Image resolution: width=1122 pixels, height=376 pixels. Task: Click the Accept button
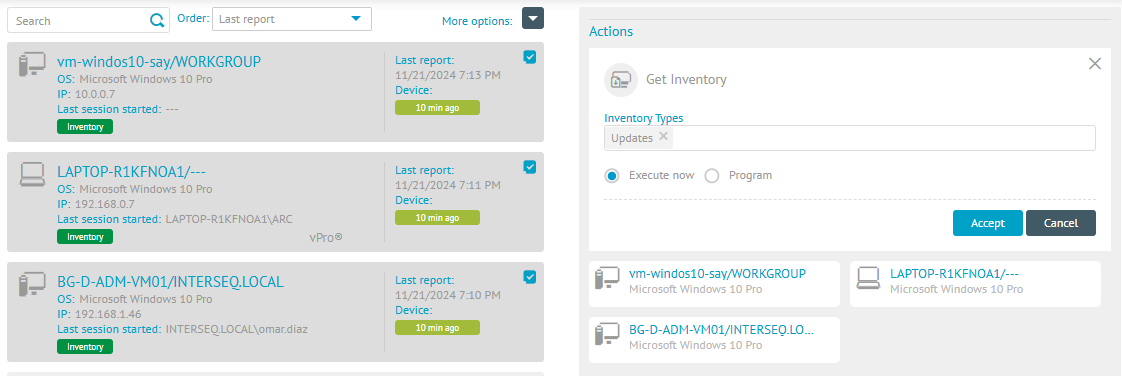point(987,223)
